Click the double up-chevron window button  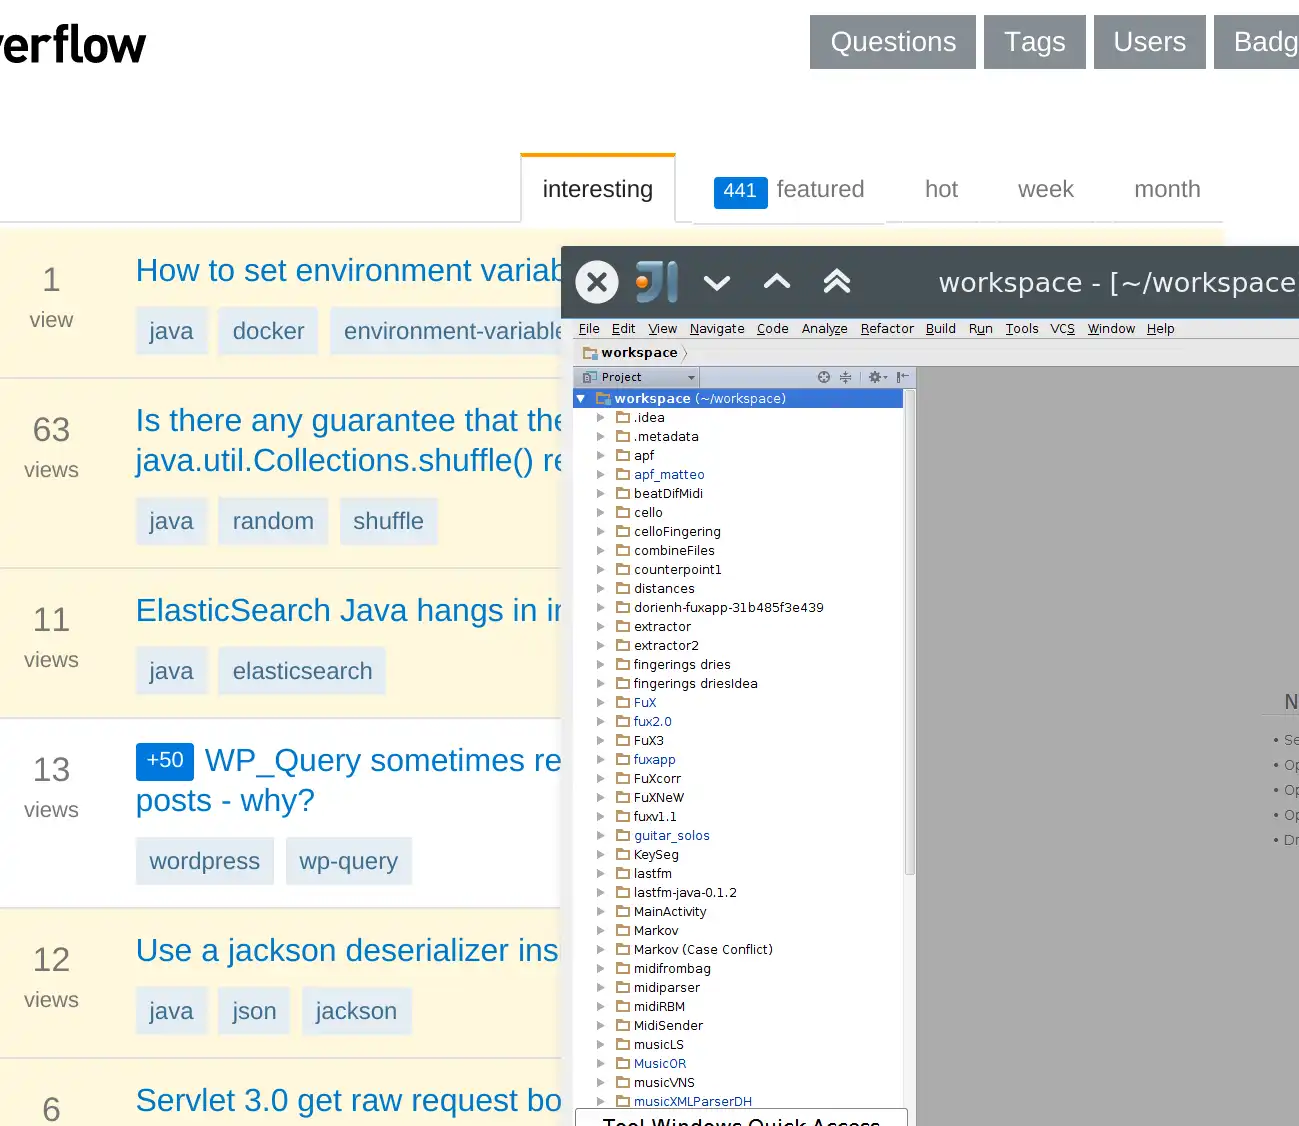tap(837, 282)
